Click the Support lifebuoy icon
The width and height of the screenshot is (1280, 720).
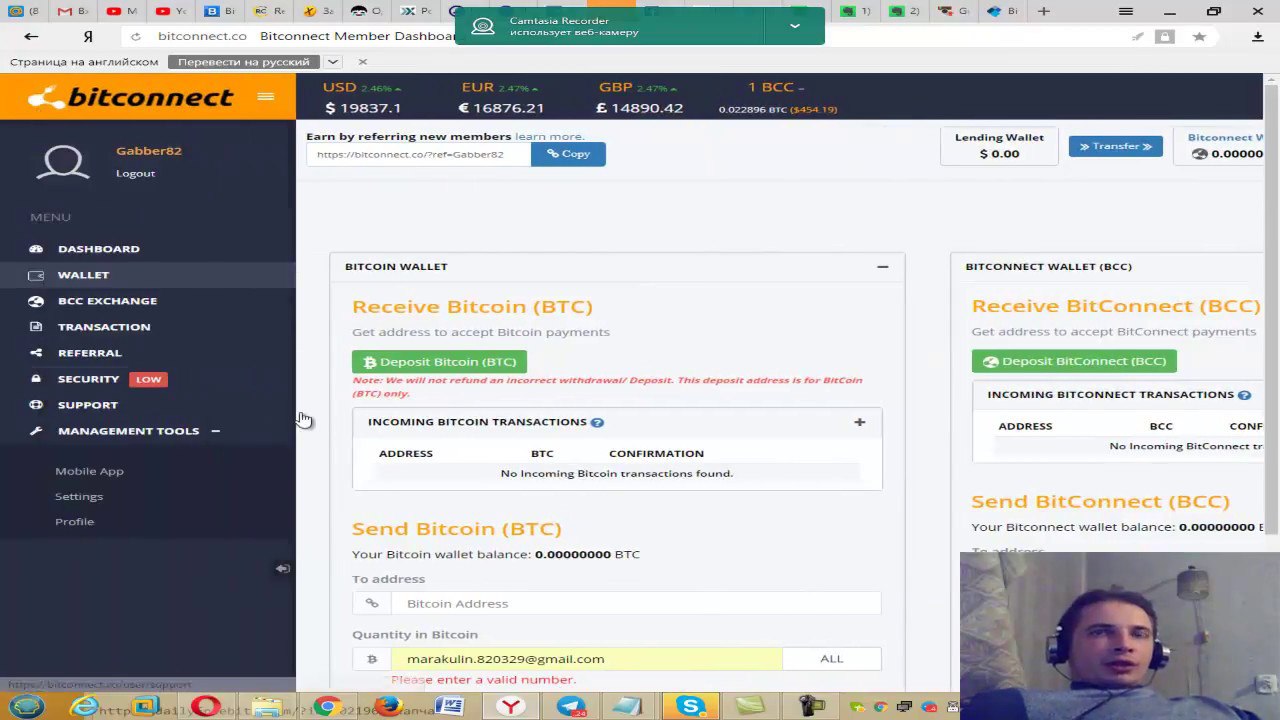pos(36,405)
